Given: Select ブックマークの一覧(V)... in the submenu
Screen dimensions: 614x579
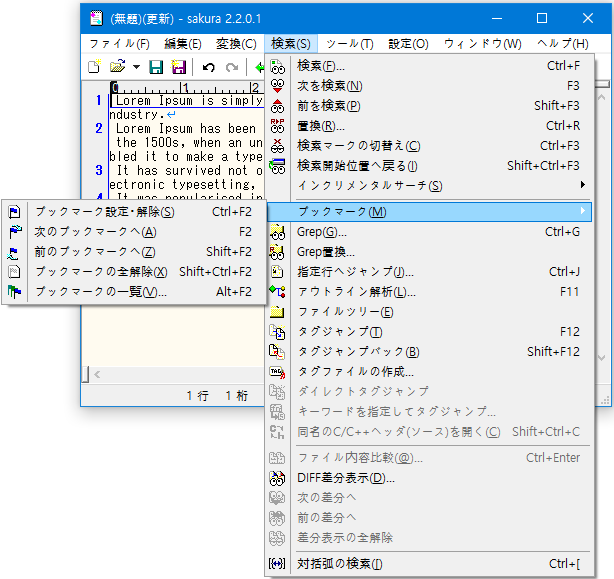Looking at the screenshot, I should [134, 292].
